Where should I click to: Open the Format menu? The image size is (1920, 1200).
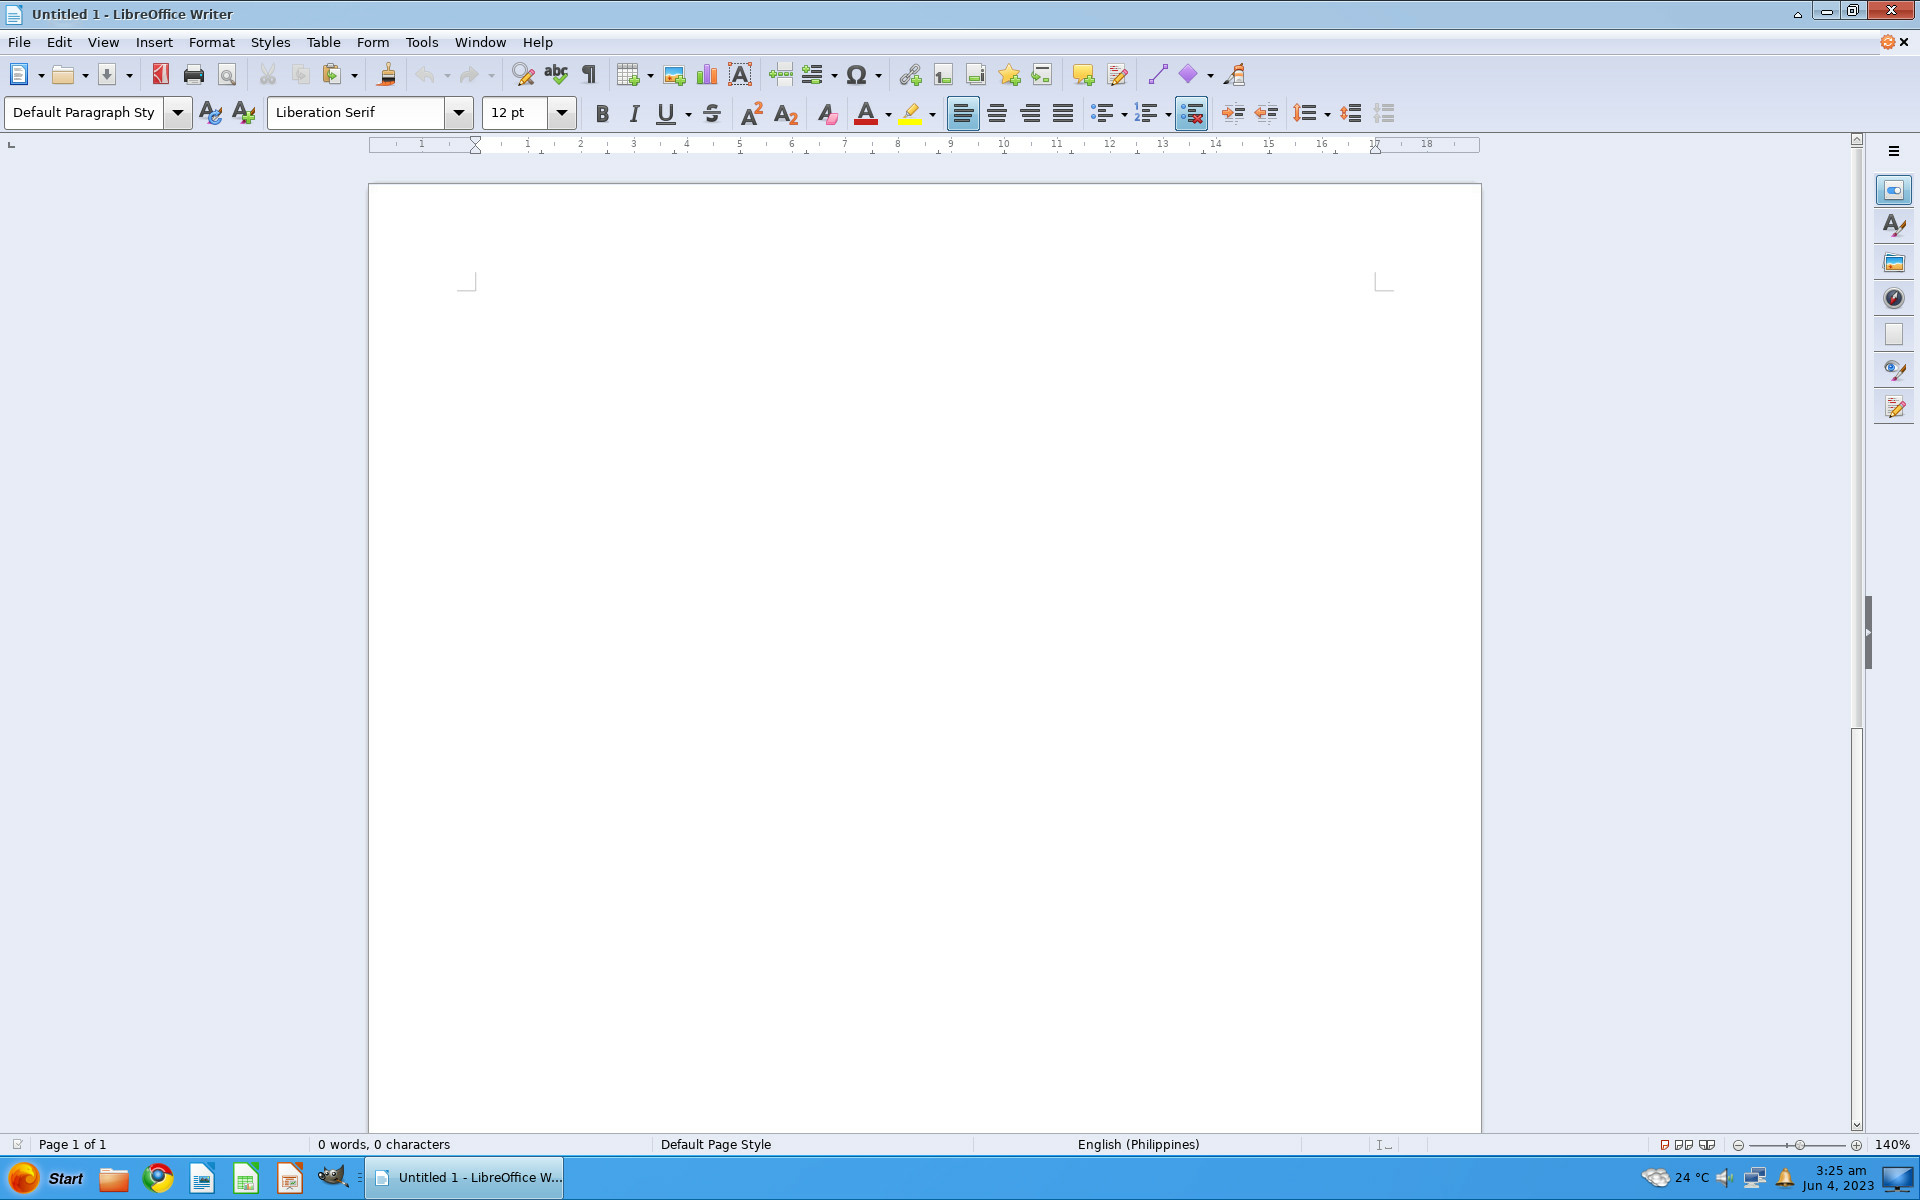211,42
